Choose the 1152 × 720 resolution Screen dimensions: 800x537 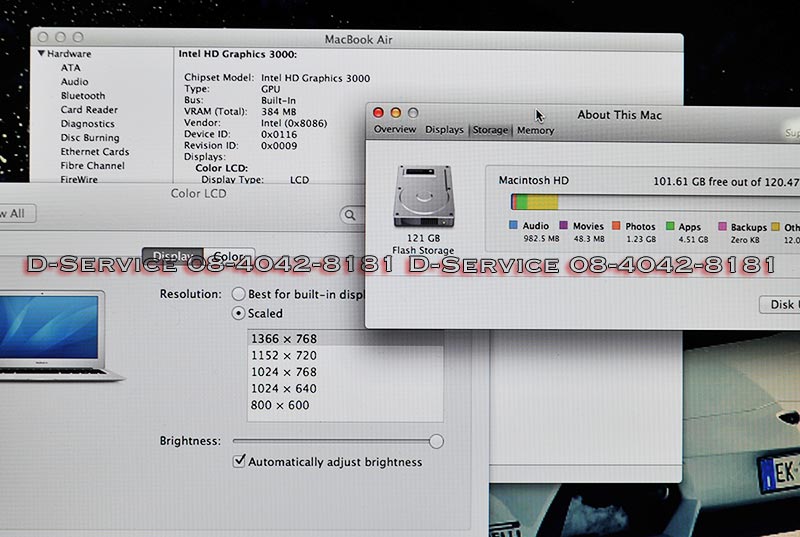coord(345,355)
